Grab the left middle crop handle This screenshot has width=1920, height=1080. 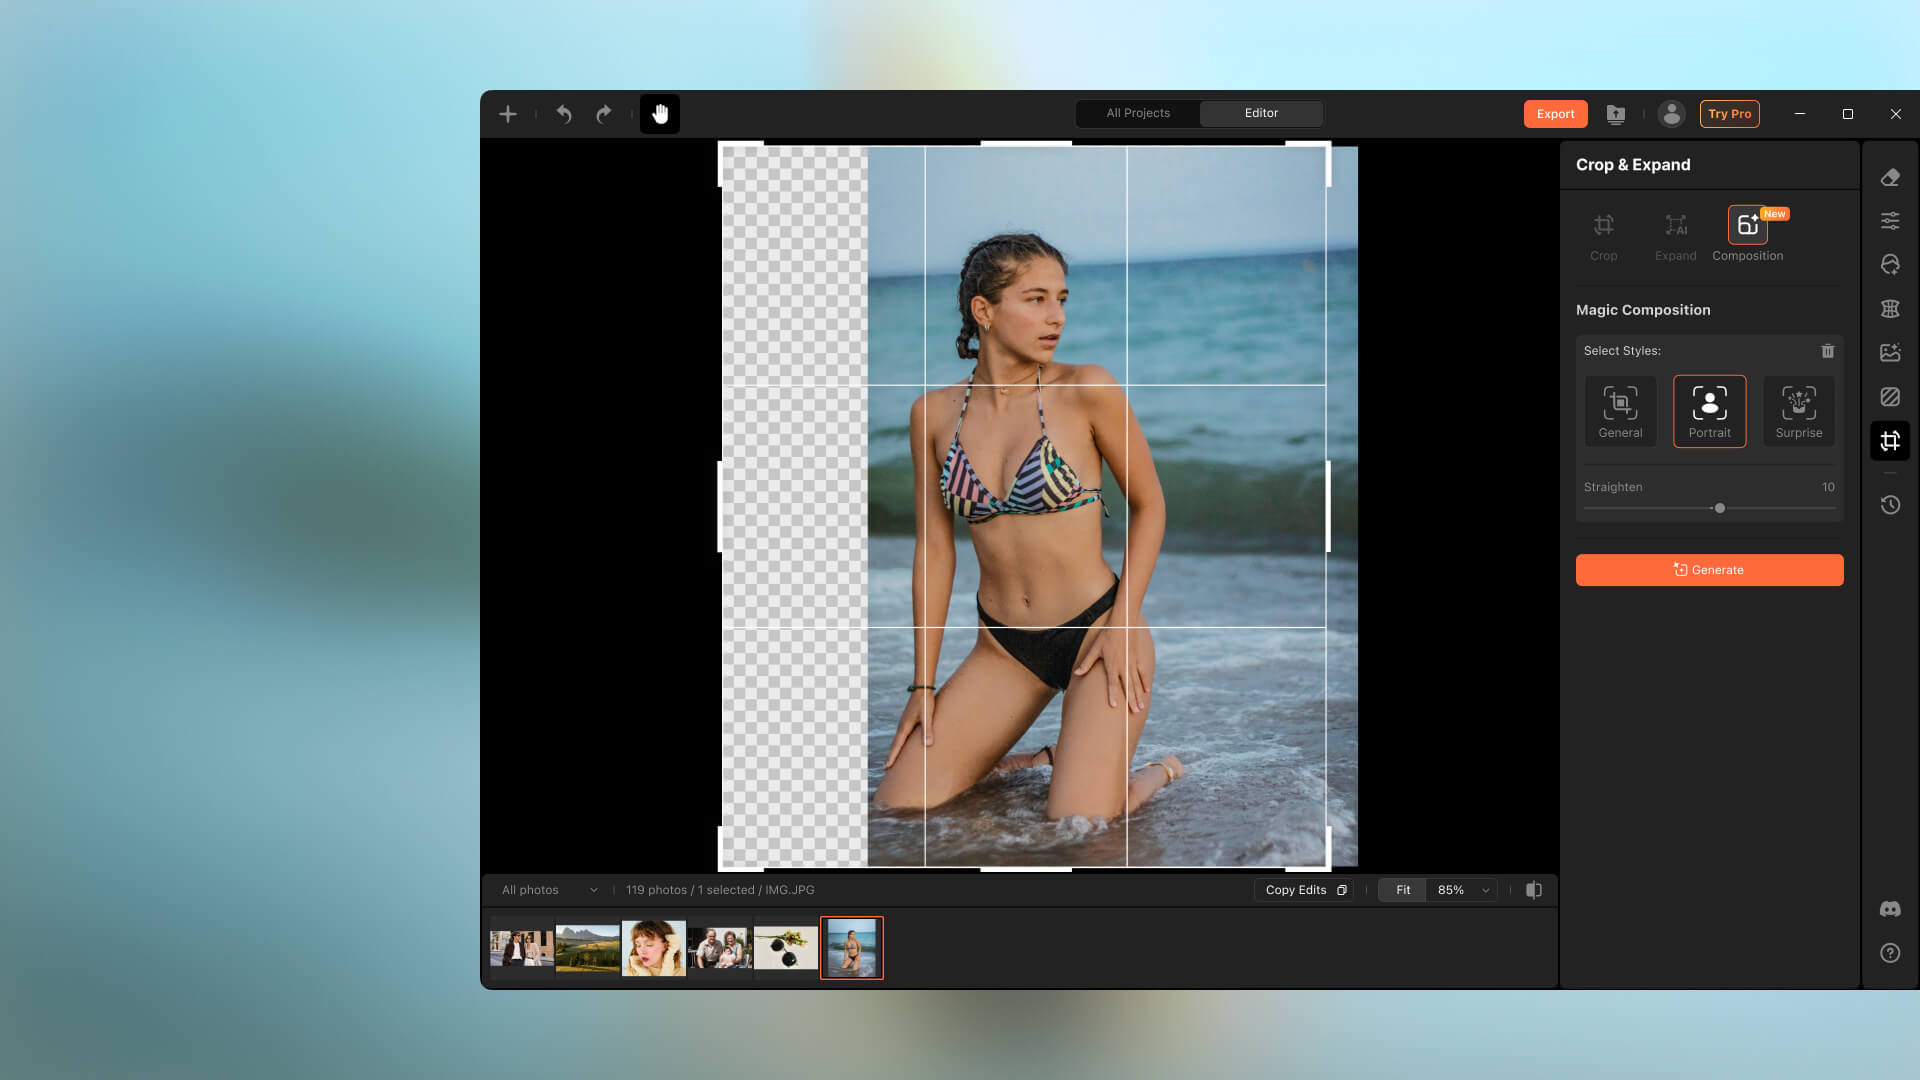point(720,507)
